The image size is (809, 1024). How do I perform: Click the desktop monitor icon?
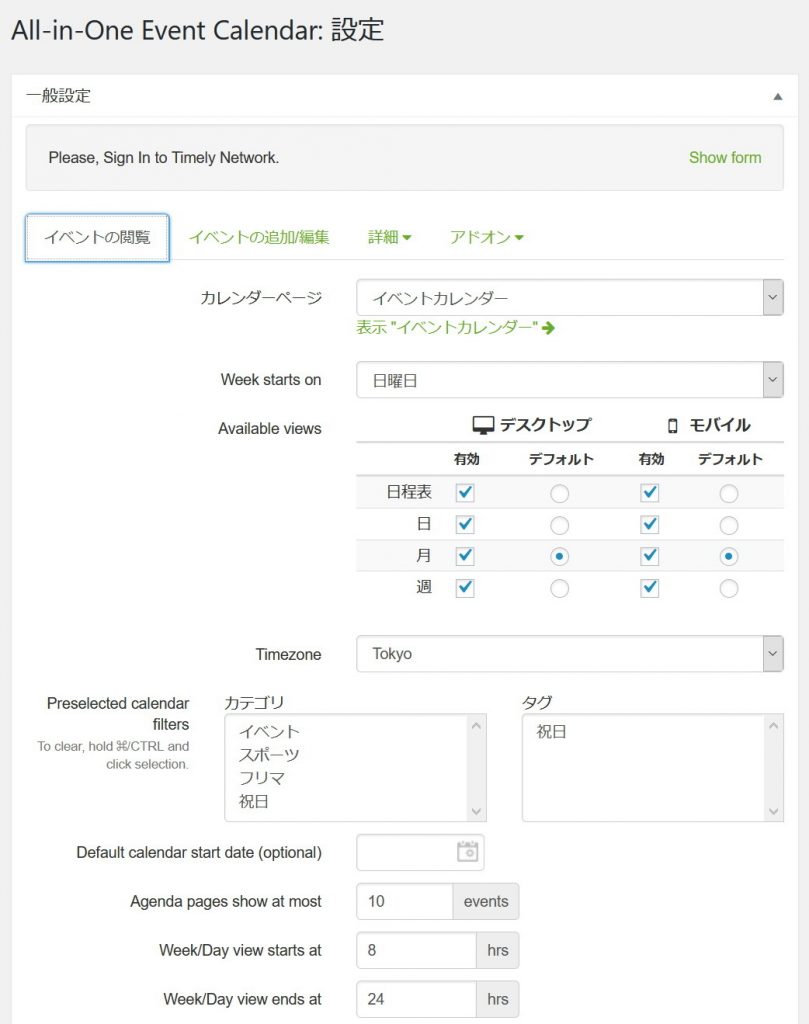484,425
